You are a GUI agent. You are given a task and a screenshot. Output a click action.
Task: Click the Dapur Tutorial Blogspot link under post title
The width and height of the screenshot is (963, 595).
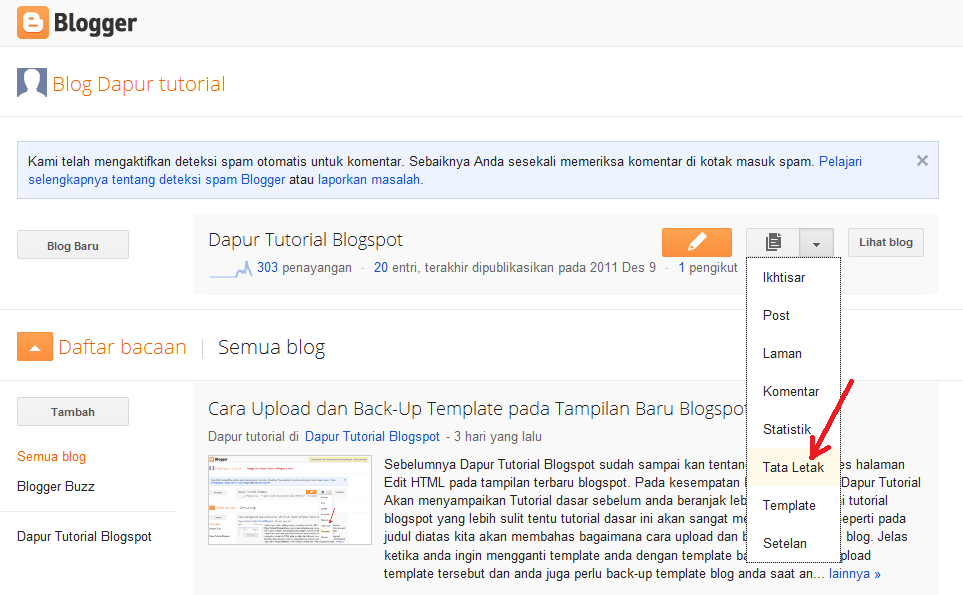(x=372, y=437)
